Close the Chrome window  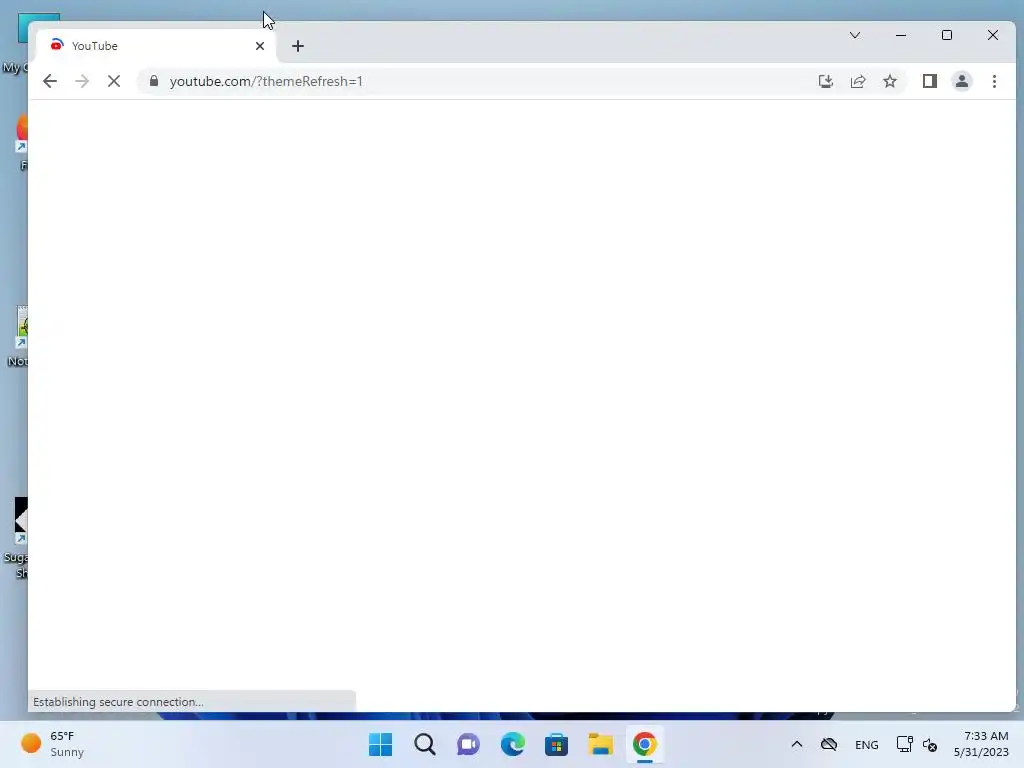pyautogui.click(x=993, y=35)
